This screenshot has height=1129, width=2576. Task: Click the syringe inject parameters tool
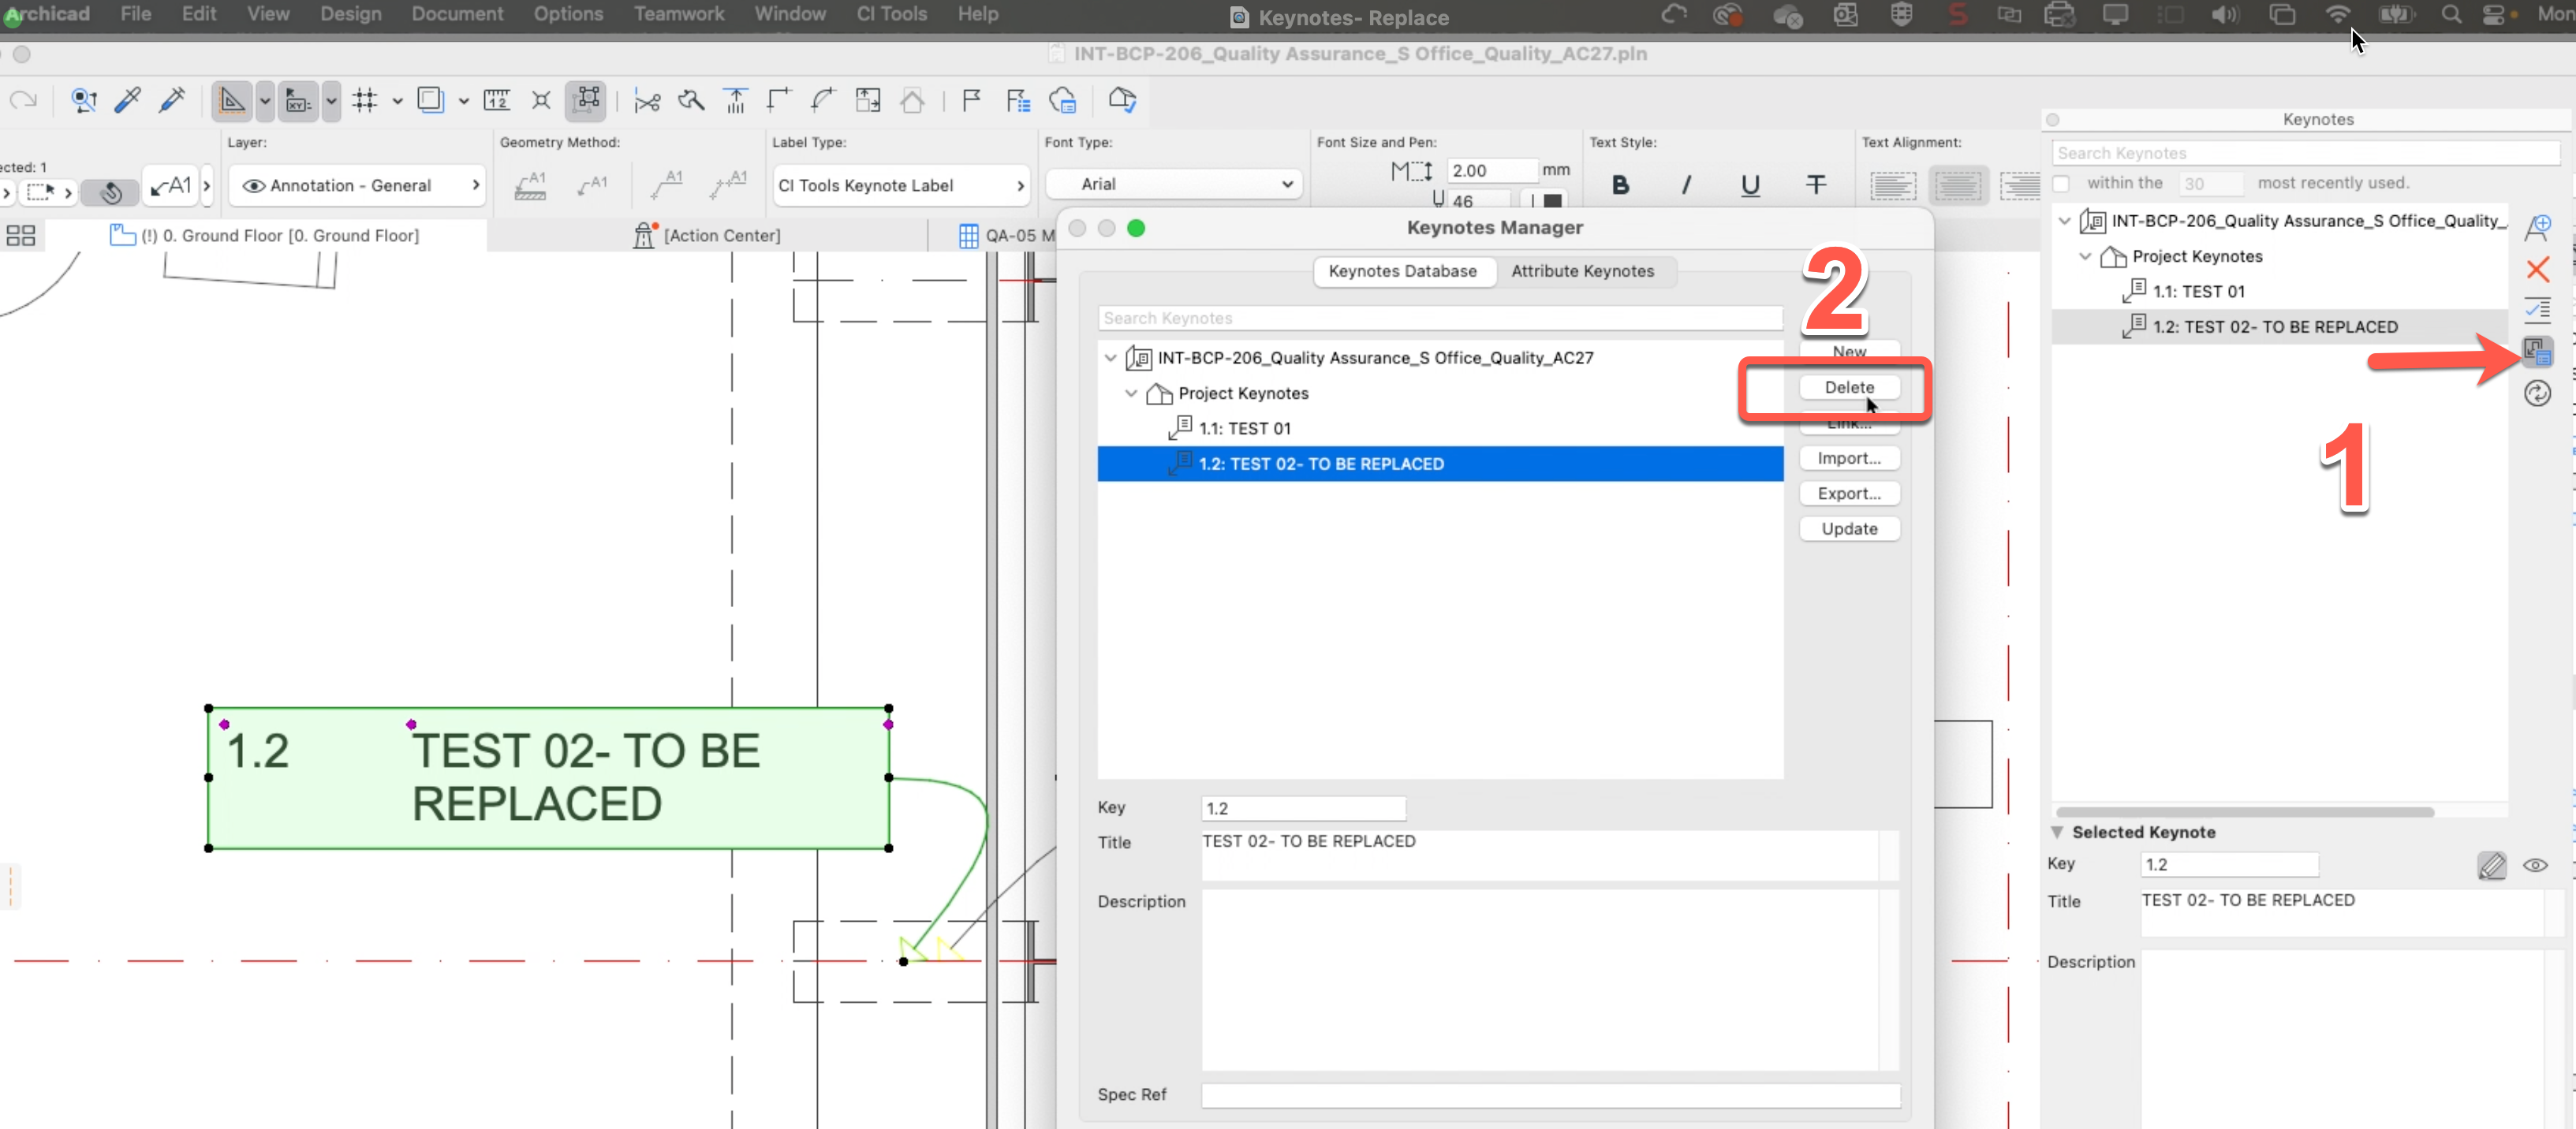tap(172, 100)
